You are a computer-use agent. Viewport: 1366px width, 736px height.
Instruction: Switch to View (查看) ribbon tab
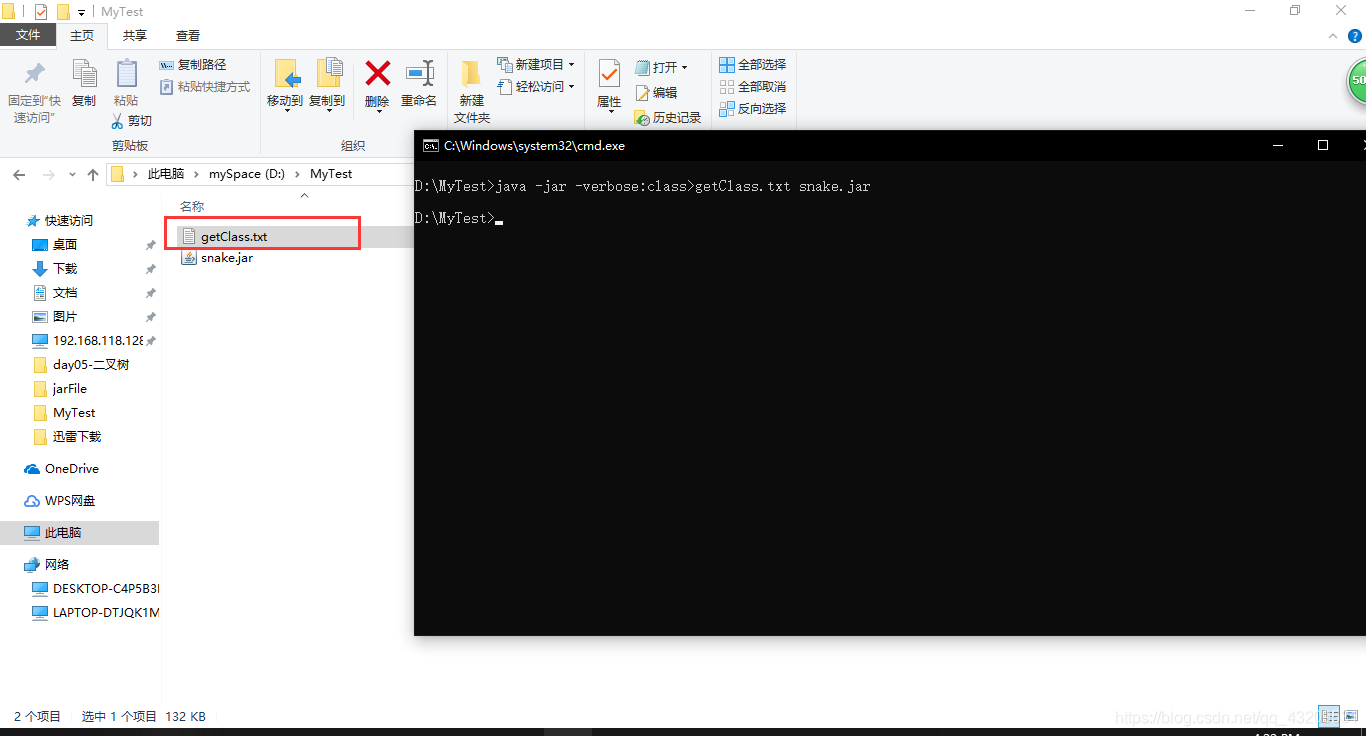click(x=188, y=35)
